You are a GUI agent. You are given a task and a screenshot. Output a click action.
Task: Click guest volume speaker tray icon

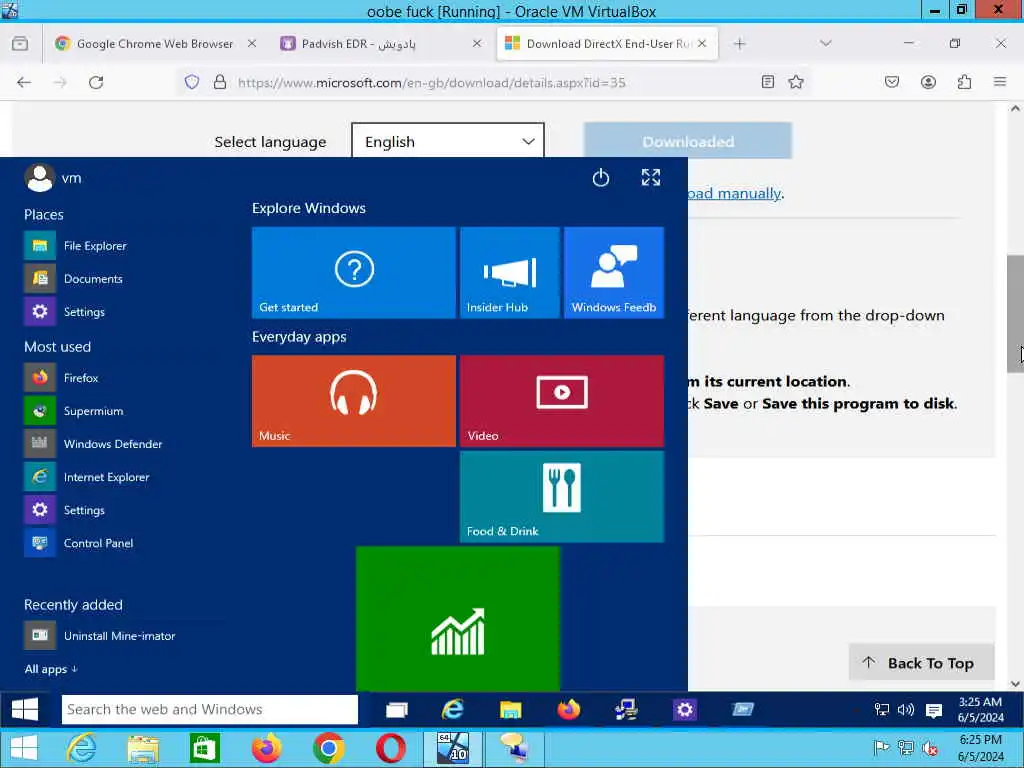click(906, 709)
